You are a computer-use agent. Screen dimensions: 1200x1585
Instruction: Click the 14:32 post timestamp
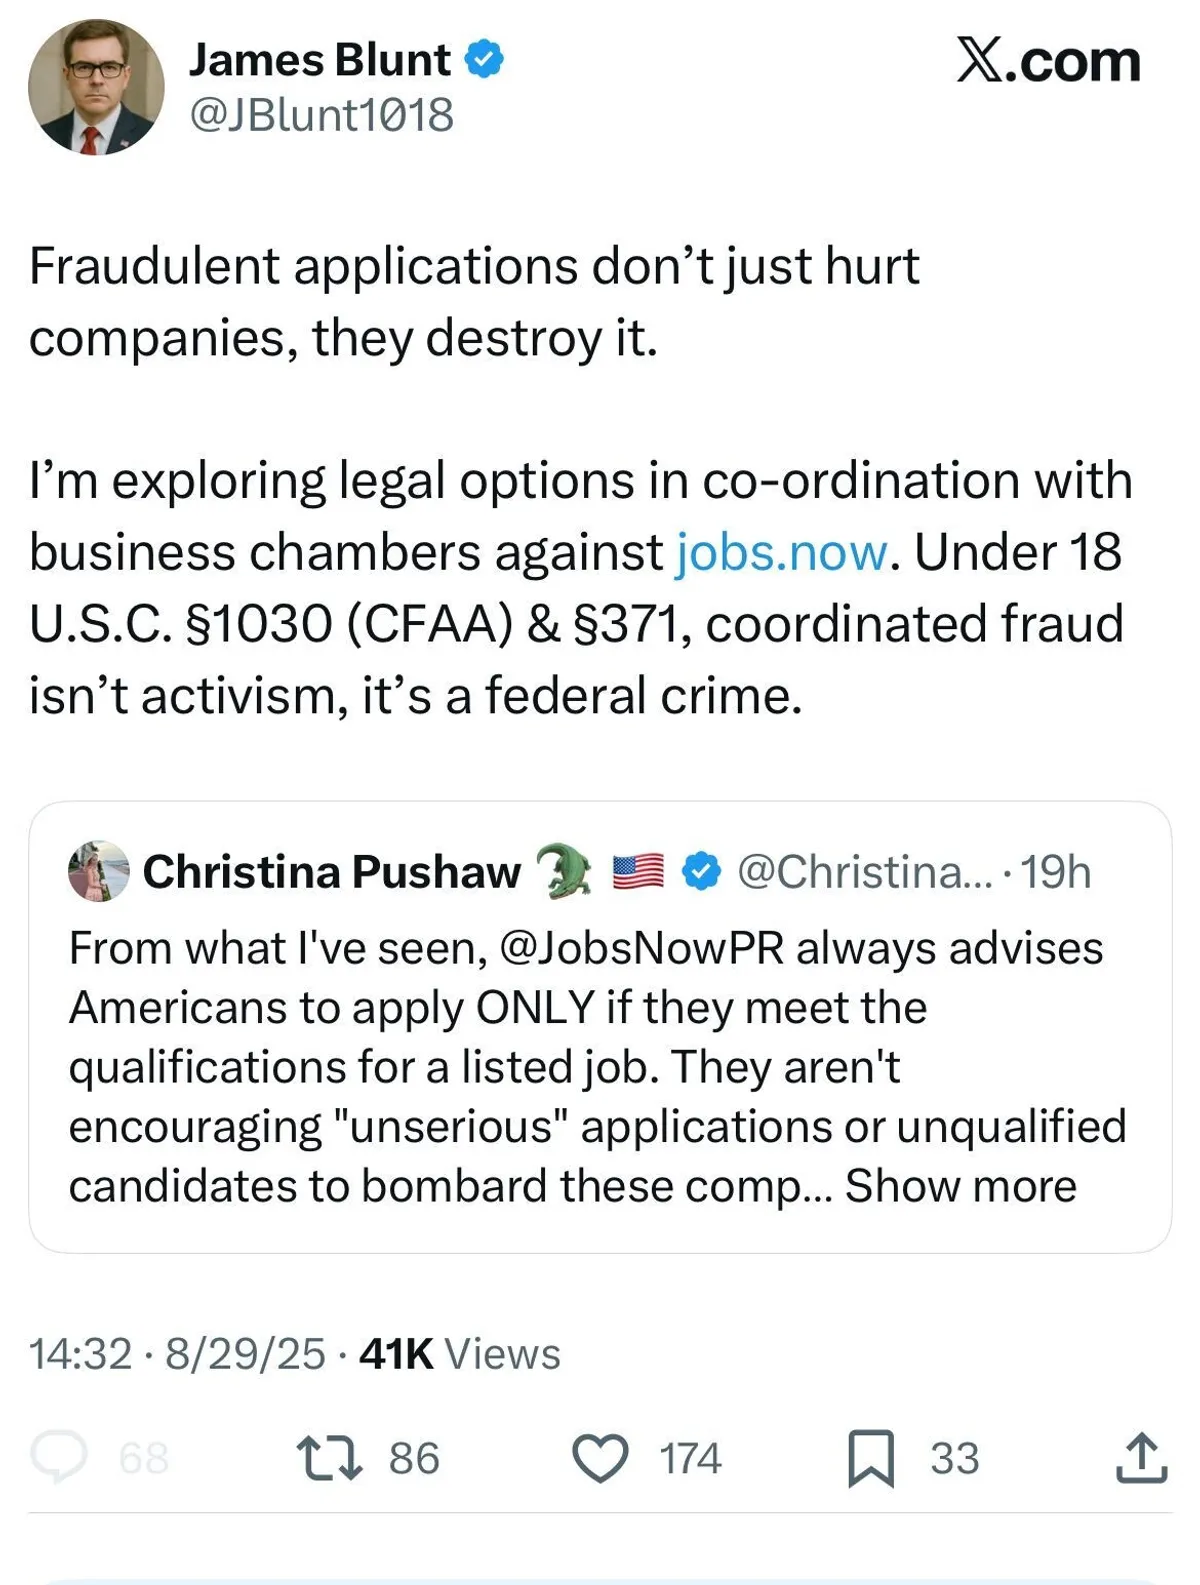click(80, 1354)
